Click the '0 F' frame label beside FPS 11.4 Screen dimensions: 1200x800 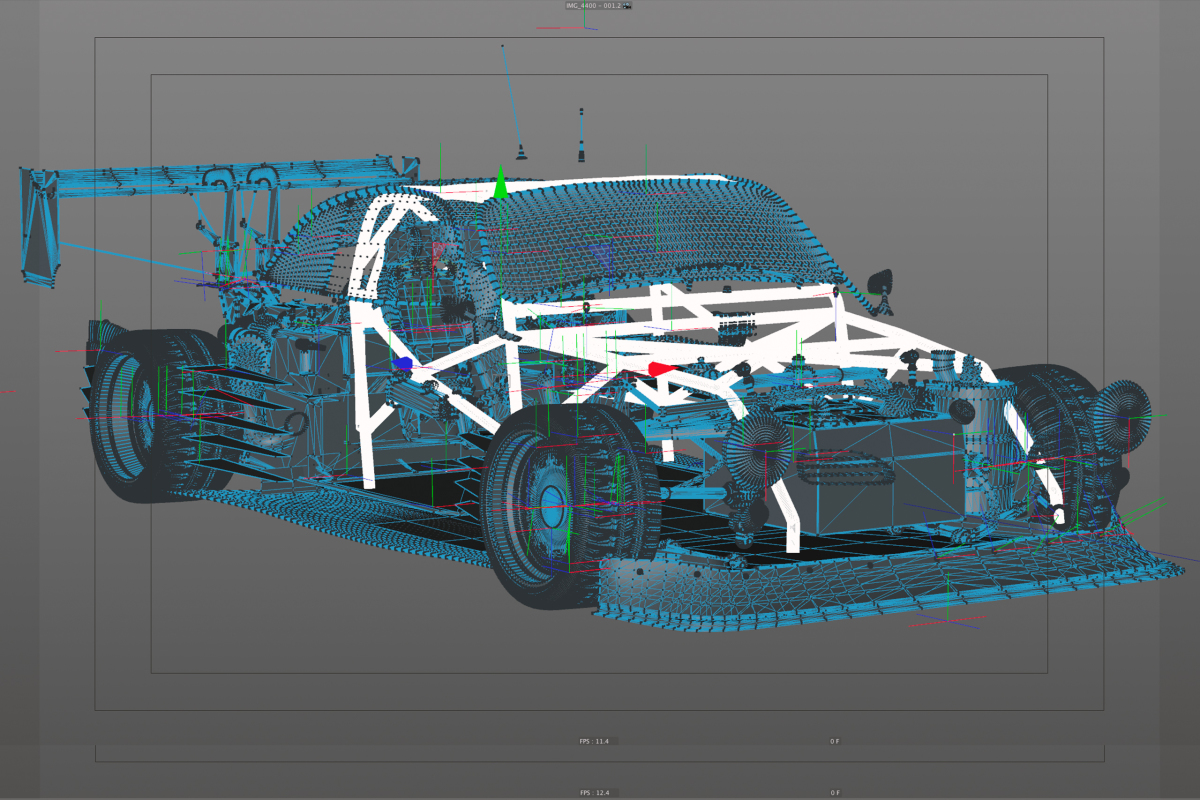tap(834, 741)
